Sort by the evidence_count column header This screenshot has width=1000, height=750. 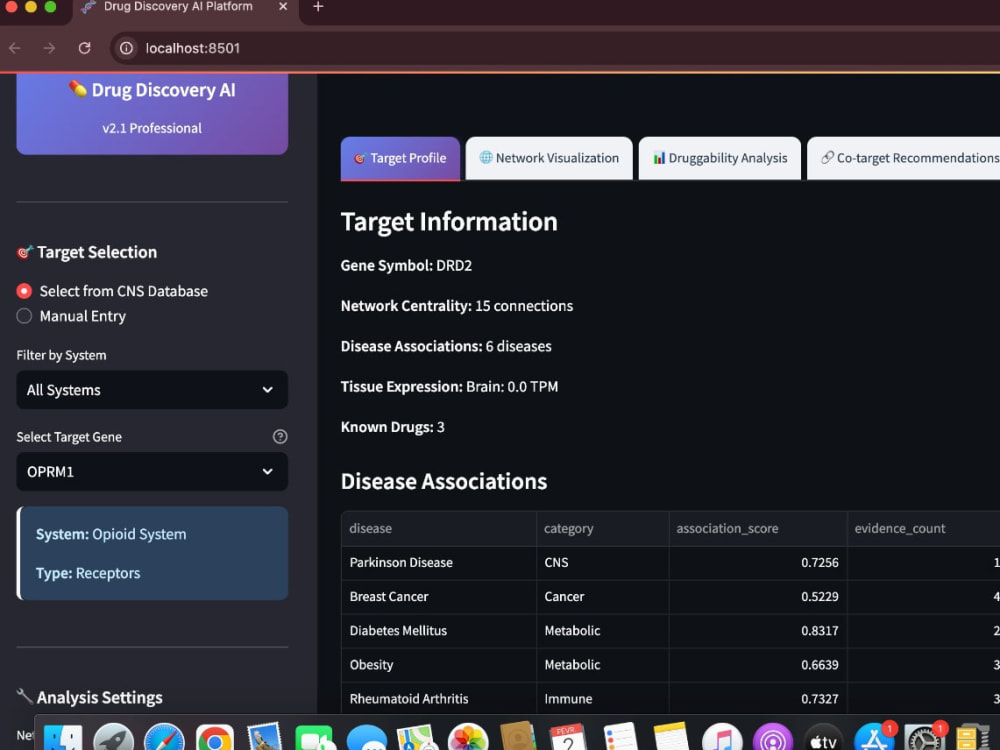[923, 529]
